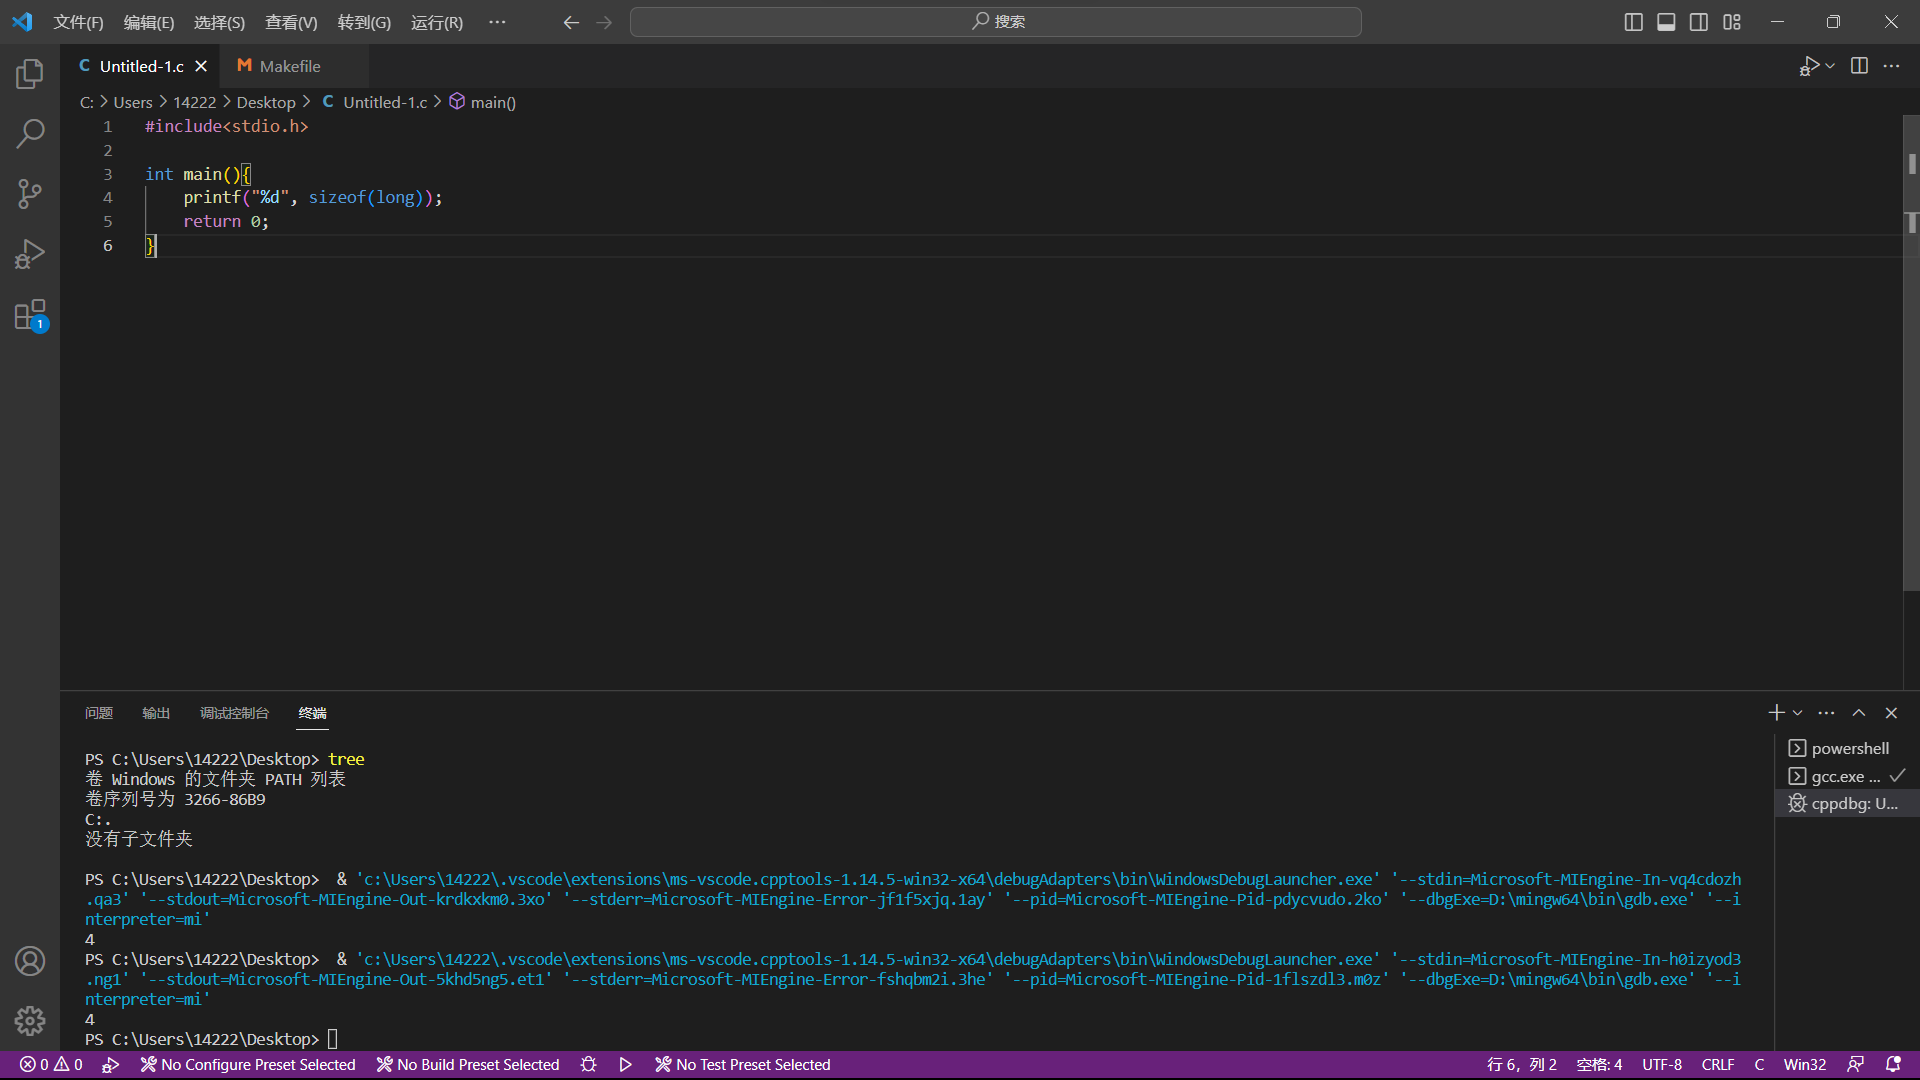Create a new terminal with plus icon
This screenshot has height=1080, width=1920.
pyautogui.click(x=1776, y=713)
